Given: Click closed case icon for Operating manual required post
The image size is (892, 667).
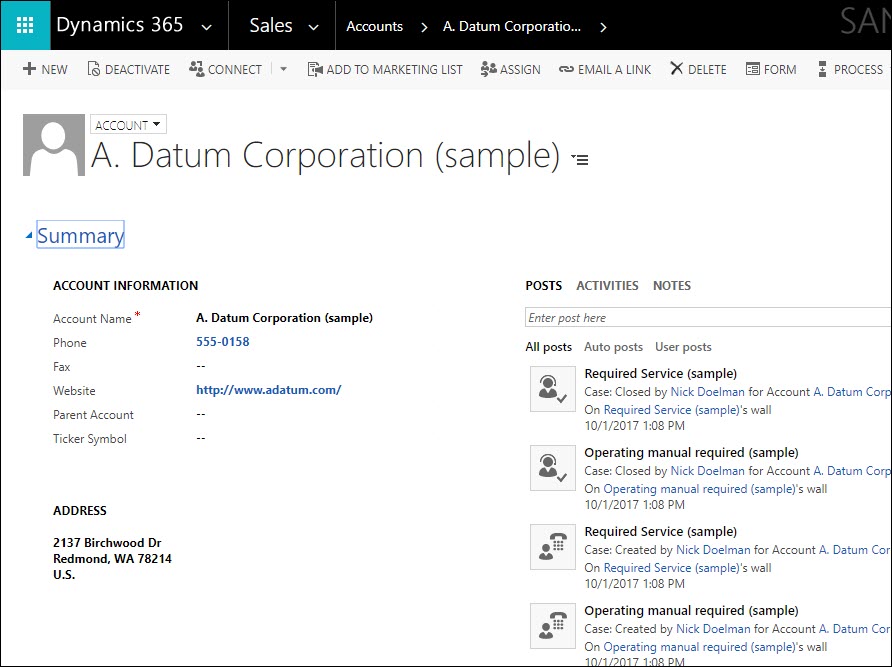Looking at the screenshot, I should pyautogui.click(x=553, y=468).
